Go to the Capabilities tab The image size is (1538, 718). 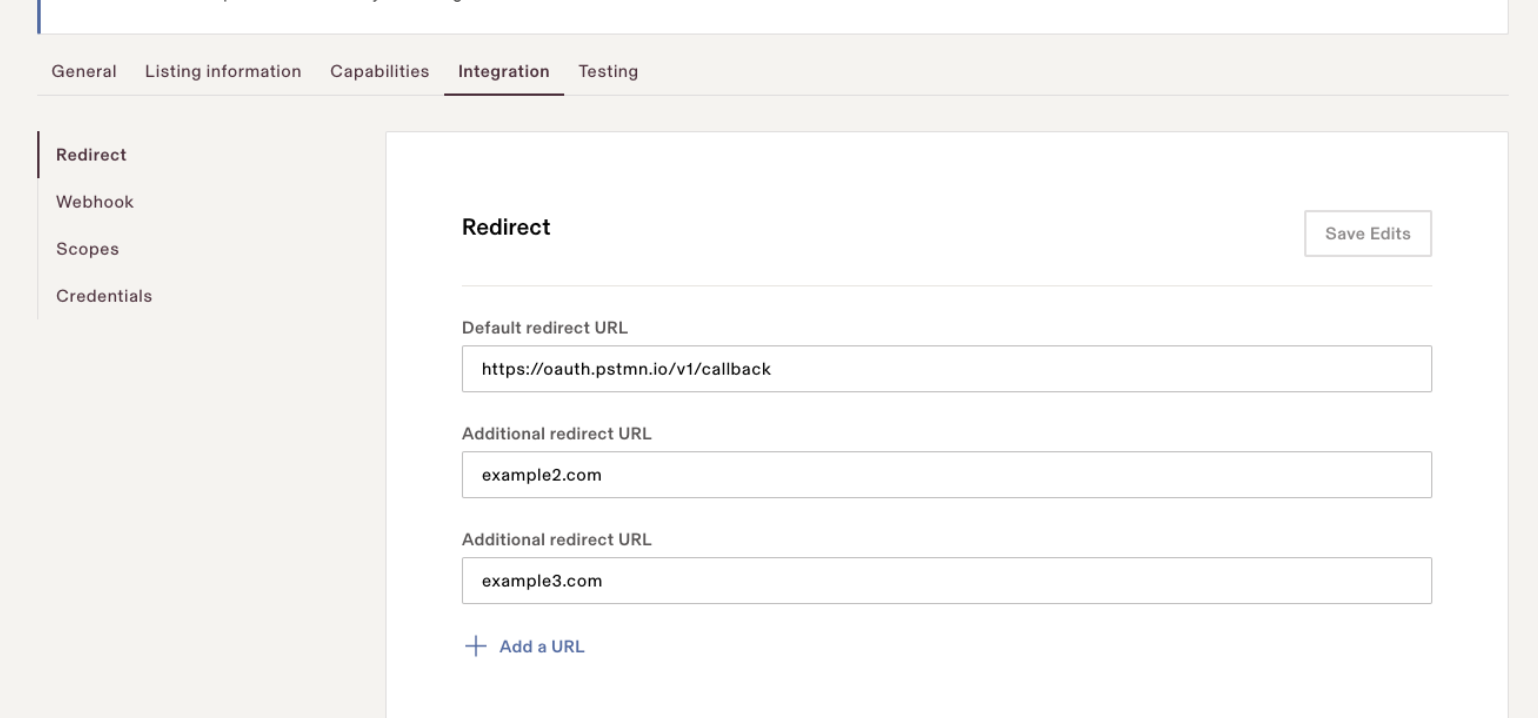point(380,71)
